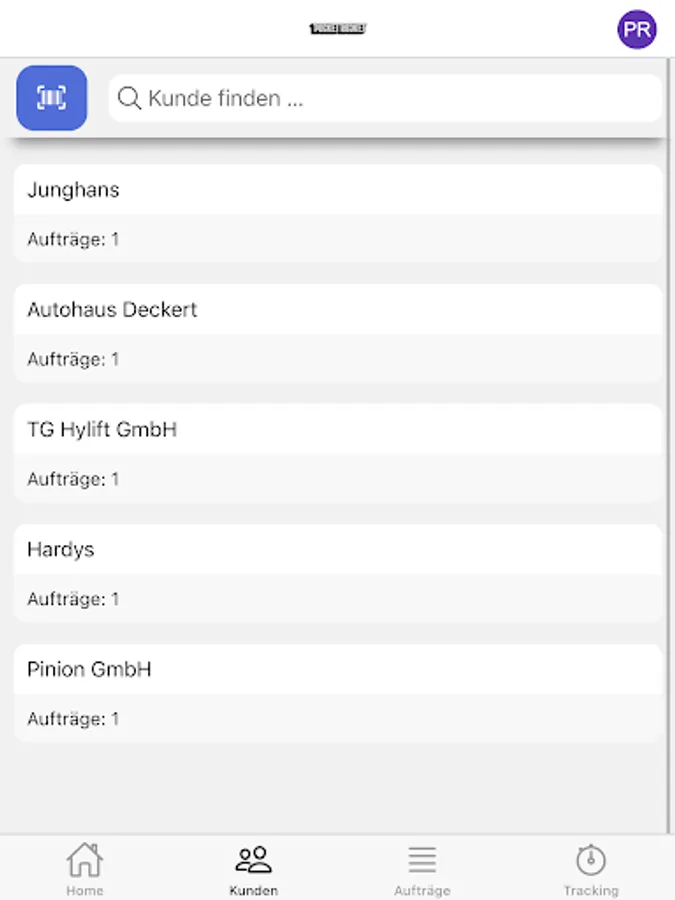Screen dimensions: 675x900
Task: Click the vertical scrollbar on right edge
Action: (x=671, y=445)
